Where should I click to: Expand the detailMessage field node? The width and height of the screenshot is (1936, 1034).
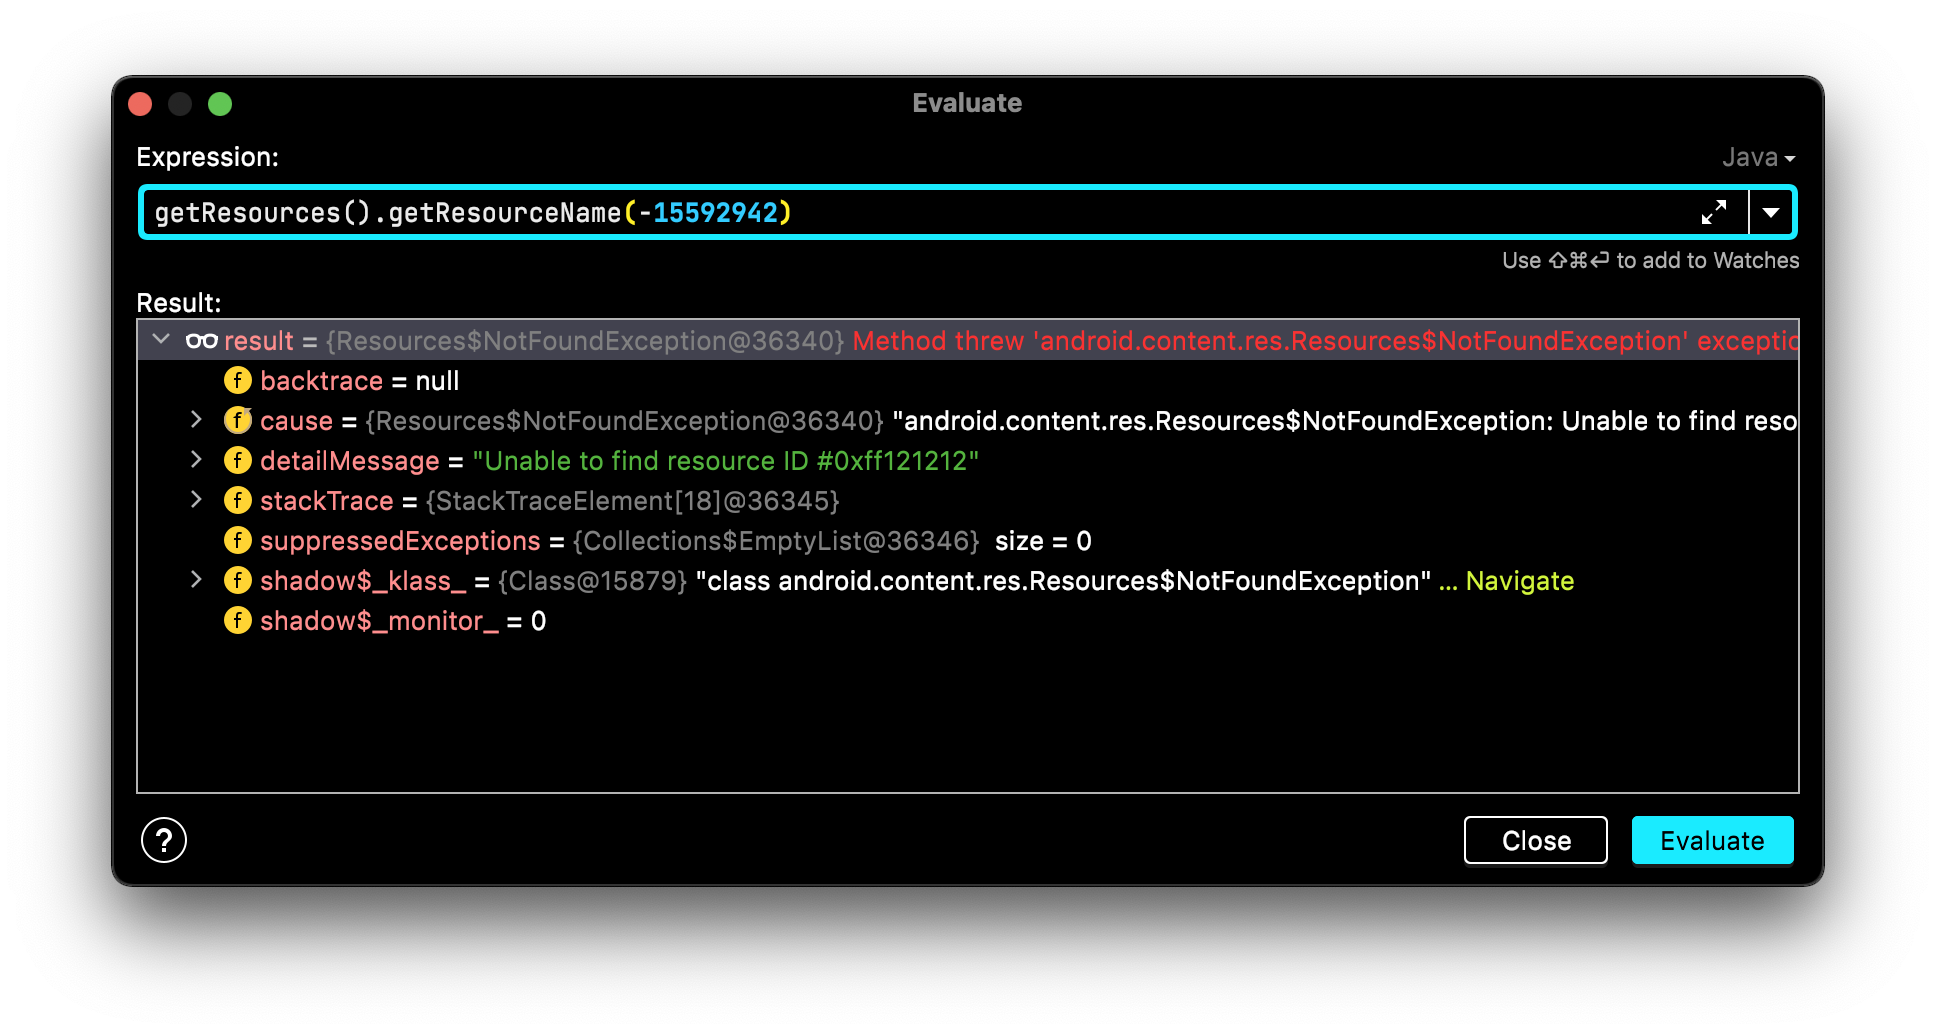pyautogui.click(x=196, y=460)
